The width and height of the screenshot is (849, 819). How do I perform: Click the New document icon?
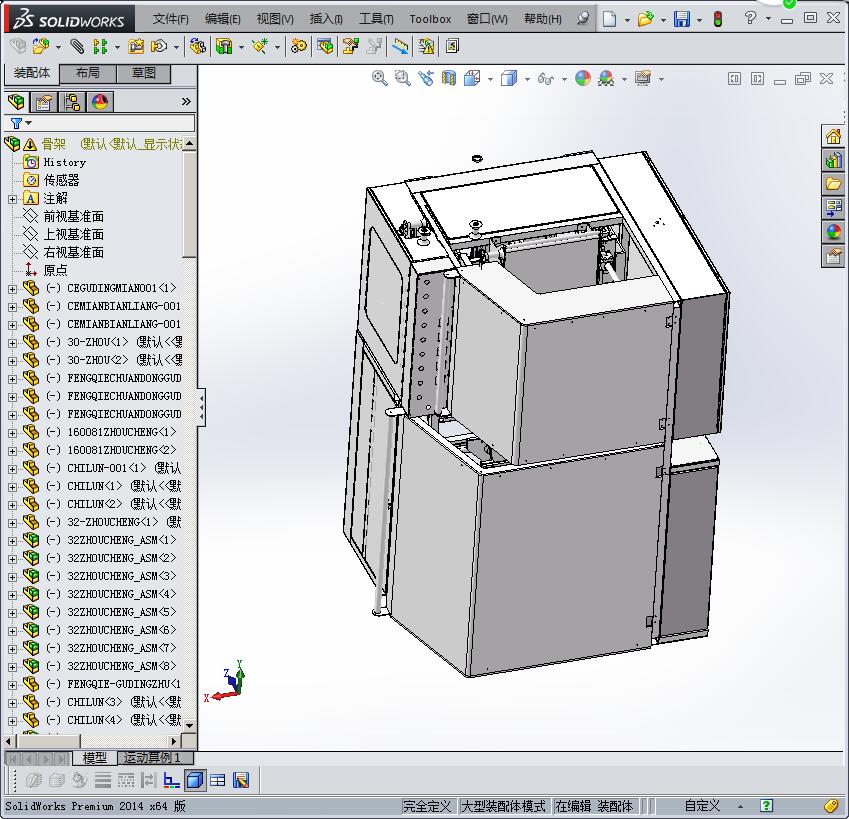[x=610, y=19]
